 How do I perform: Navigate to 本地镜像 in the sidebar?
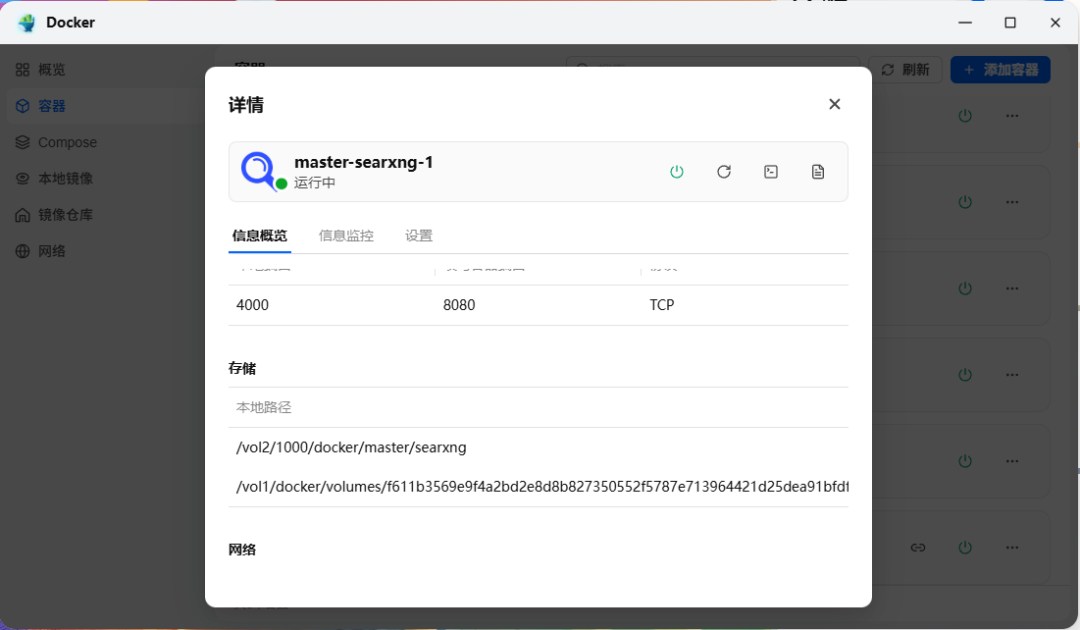(66, 178)
